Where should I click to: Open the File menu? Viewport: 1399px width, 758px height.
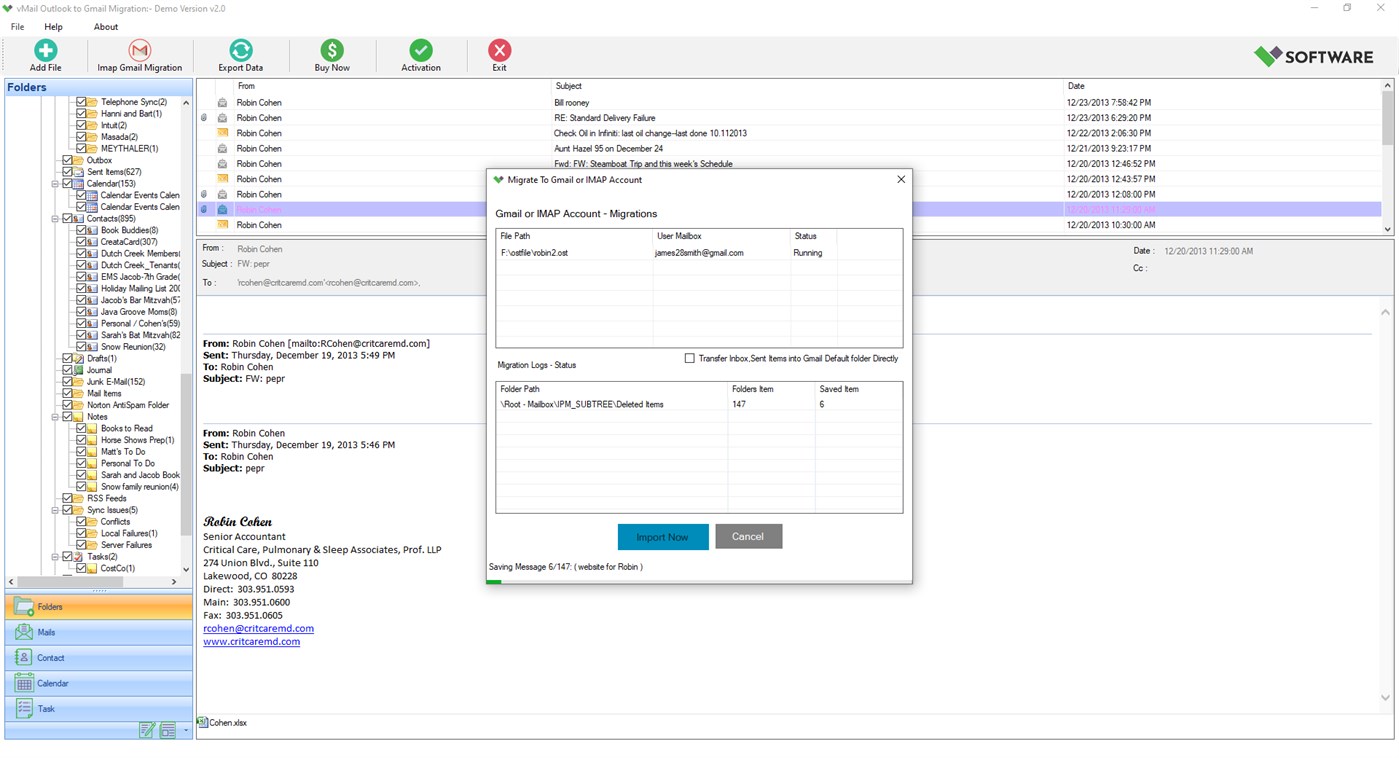click(x=16, y=26)
